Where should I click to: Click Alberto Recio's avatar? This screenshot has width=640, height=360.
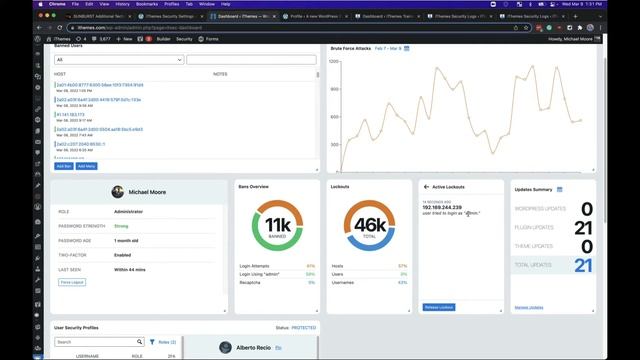click(225, 347)
